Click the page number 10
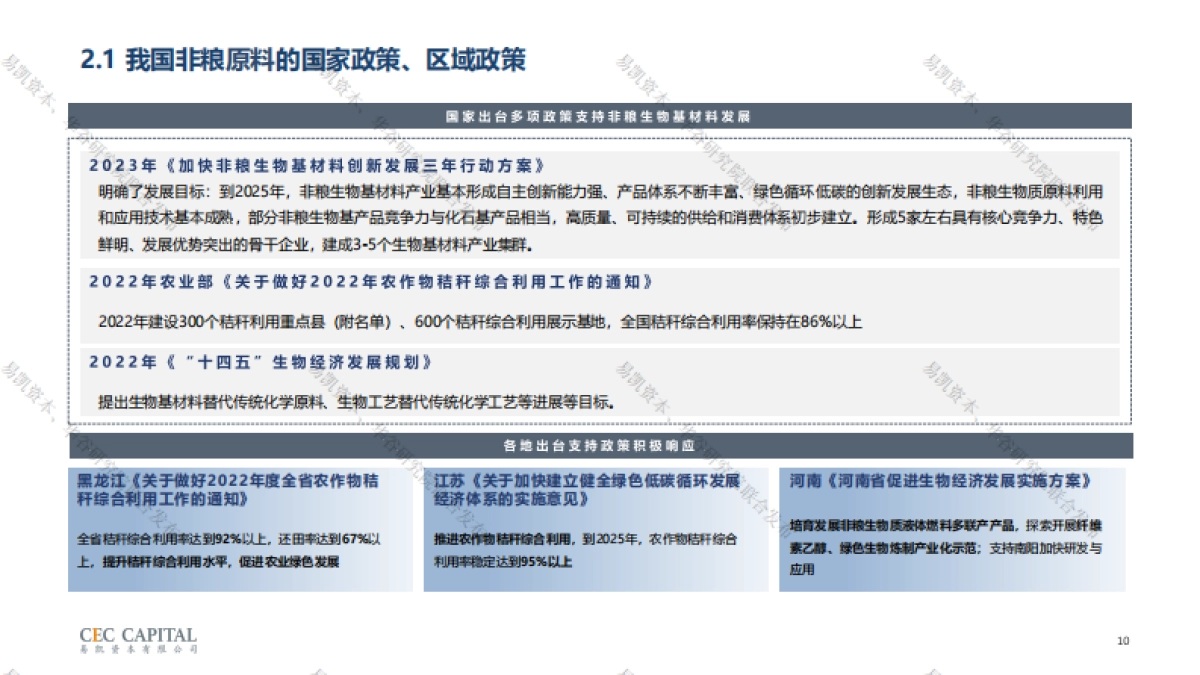 tap(1121, 640)
